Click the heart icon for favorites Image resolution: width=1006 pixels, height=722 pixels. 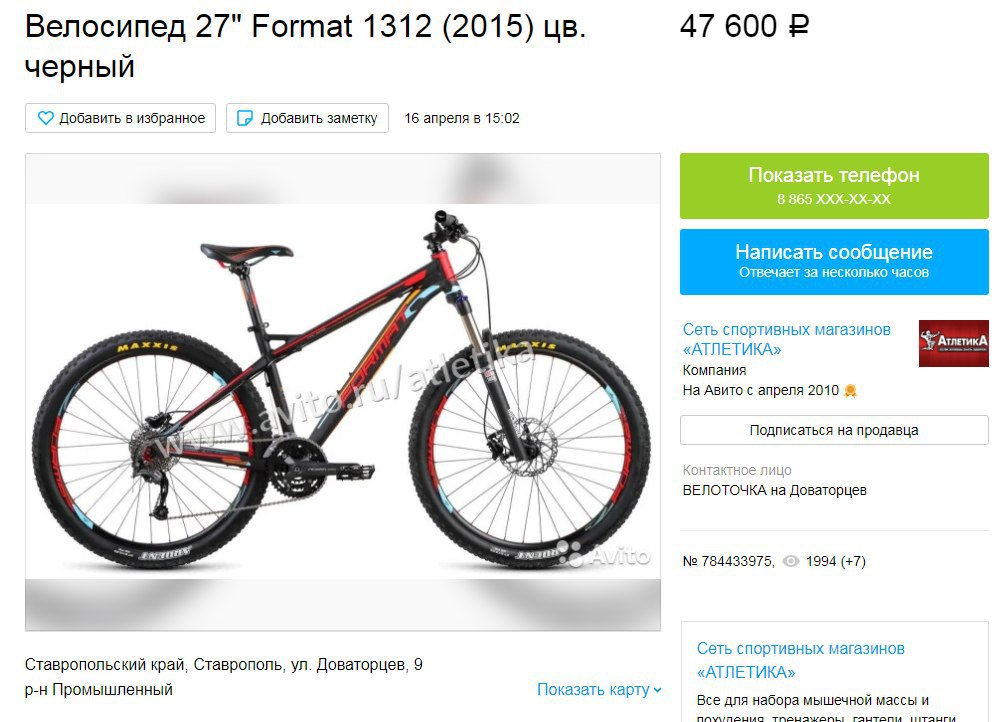46,118
